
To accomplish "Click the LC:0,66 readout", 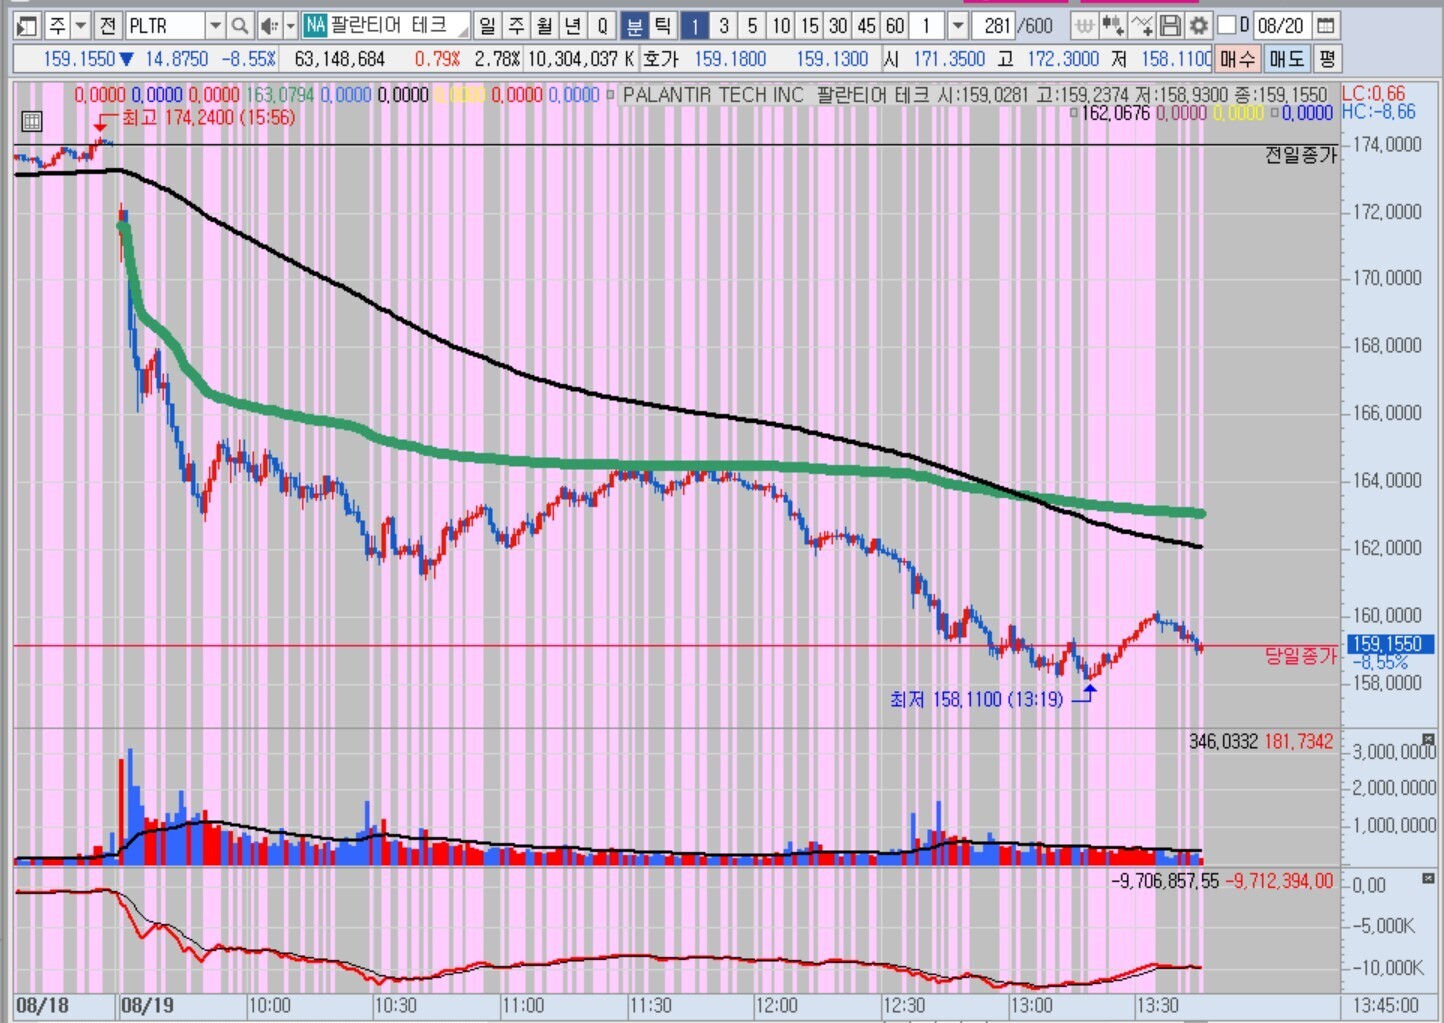I will [x=1374, y=93].
